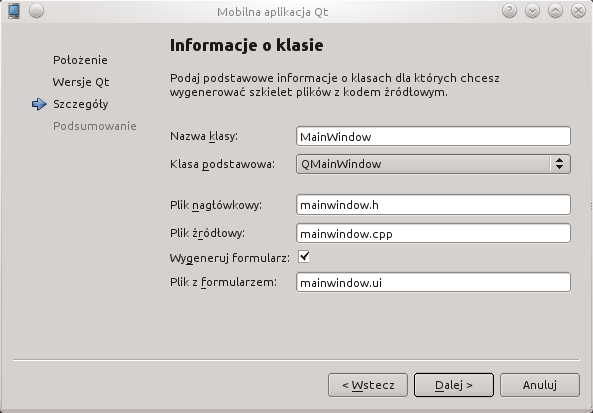
Task: Click the Klasa podstawowa label
Action: click(x=222, y=164)
